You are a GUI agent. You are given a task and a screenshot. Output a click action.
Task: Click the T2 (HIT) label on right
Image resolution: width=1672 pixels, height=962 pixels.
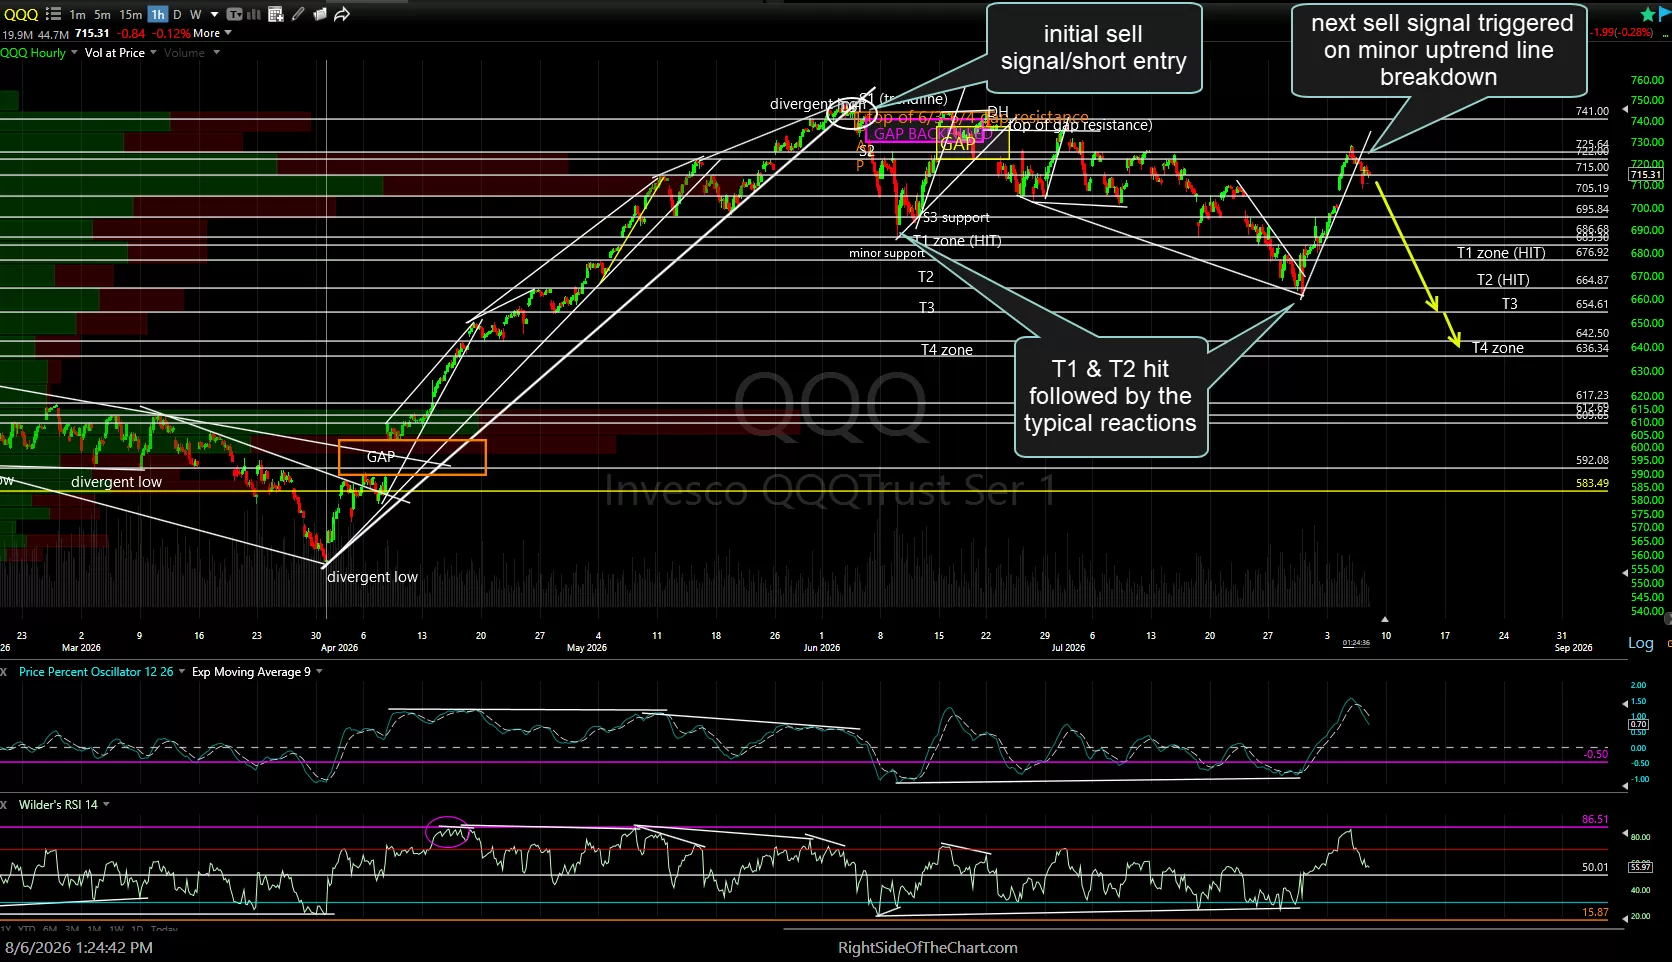pyautogui.click(x=1503, y=280)
